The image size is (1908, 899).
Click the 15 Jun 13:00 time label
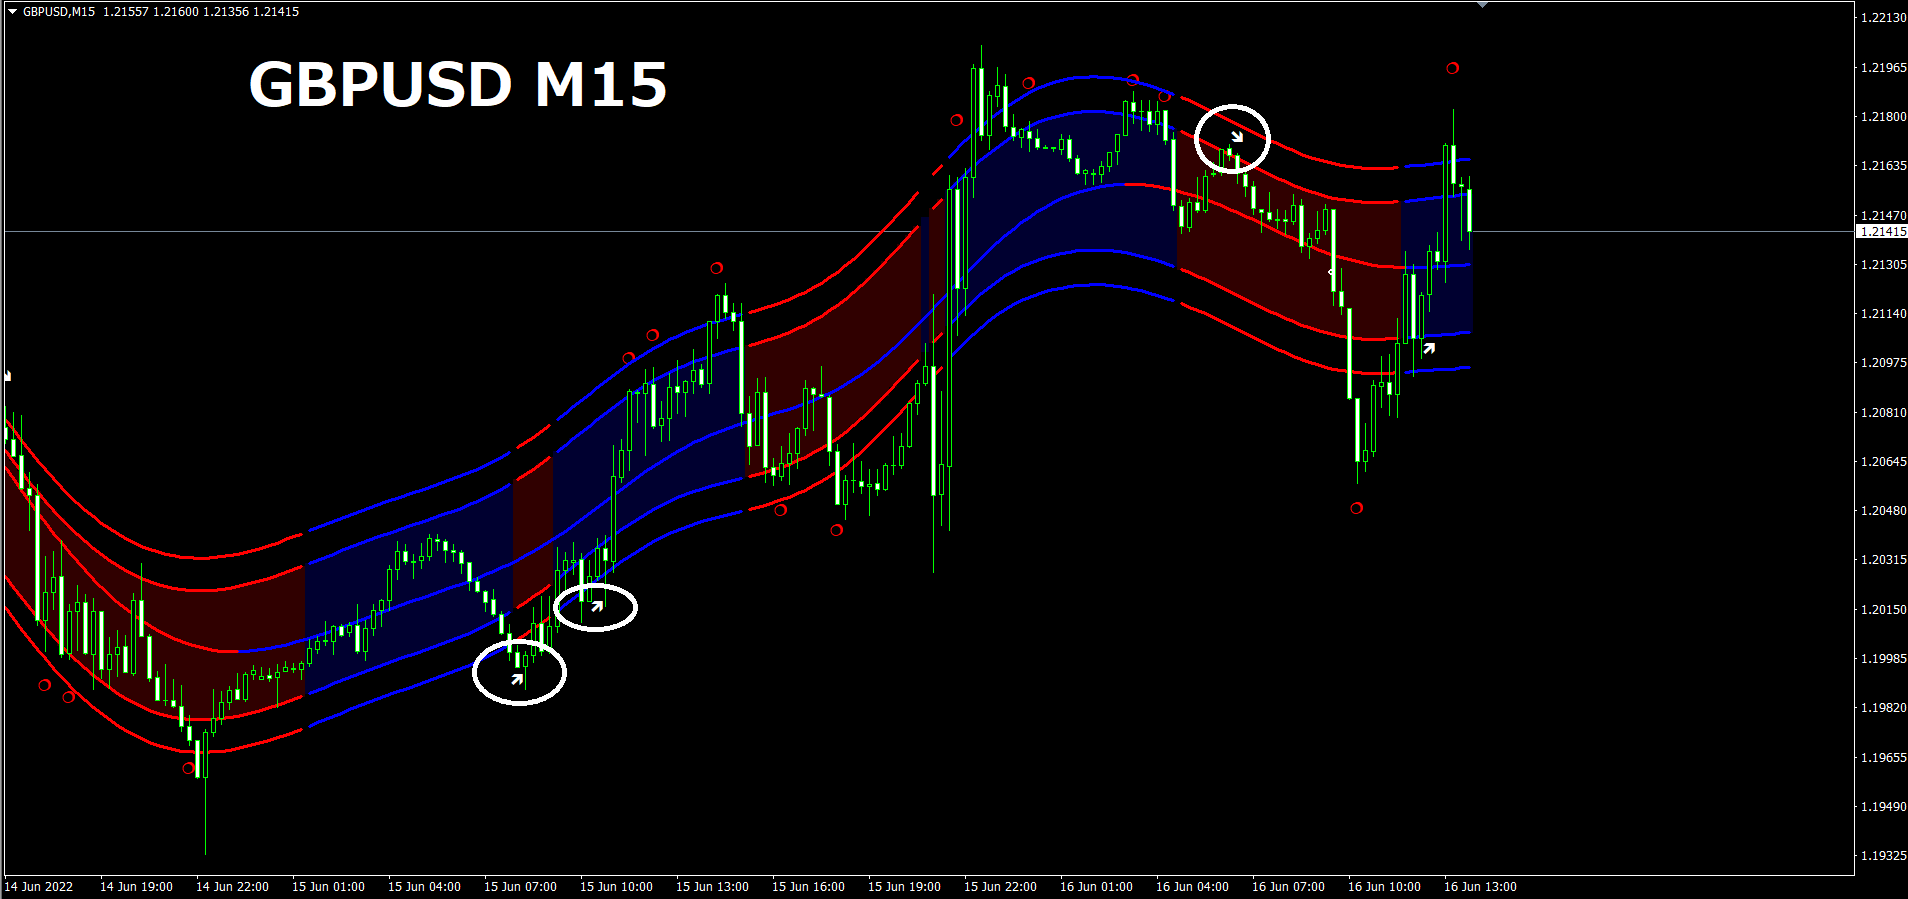[x=712, y=887]
